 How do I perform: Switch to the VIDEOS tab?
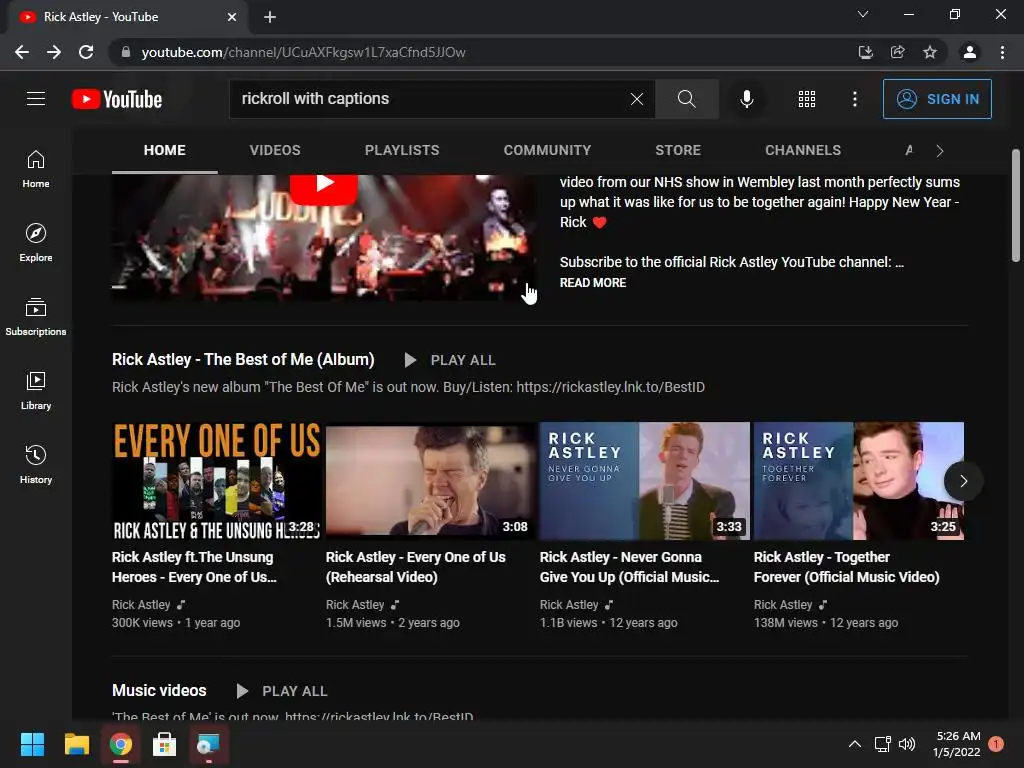point(275,150)
